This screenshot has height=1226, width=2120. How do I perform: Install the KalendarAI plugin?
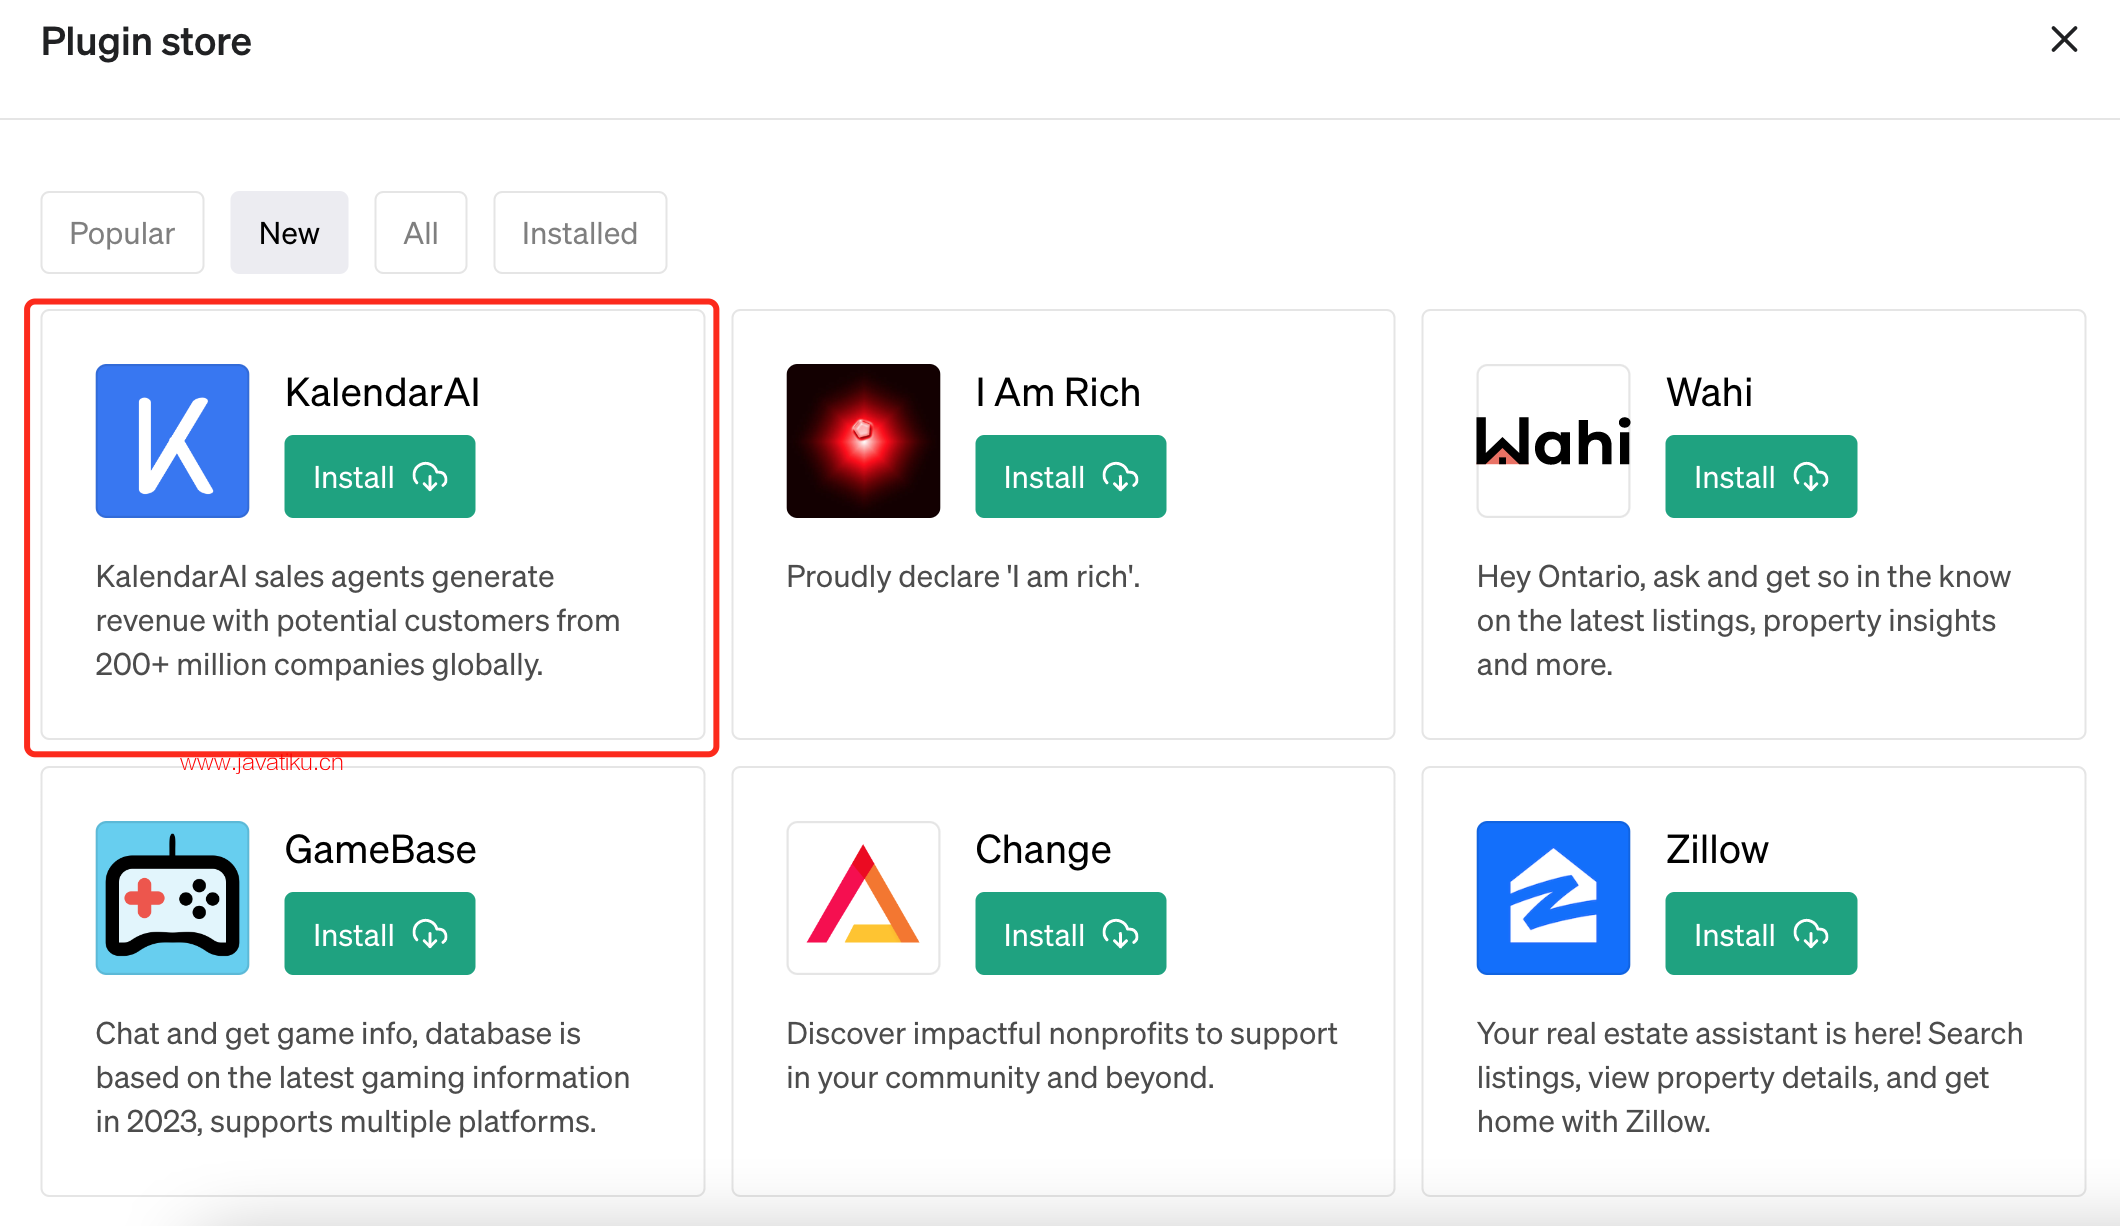coord(380,477)
